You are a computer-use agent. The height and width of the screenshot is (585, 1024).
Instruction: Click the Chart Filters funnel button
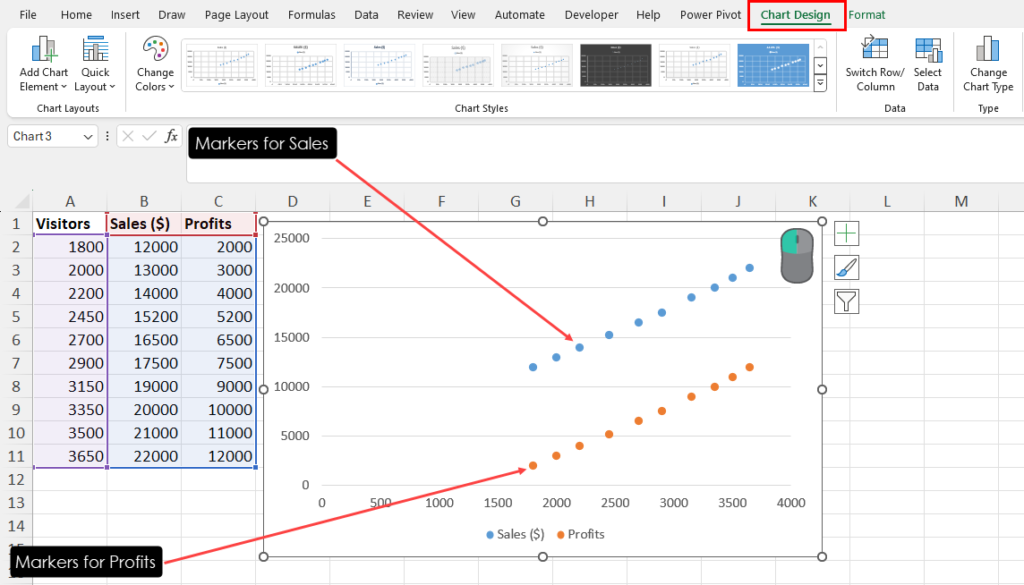[x=846, y=302]
